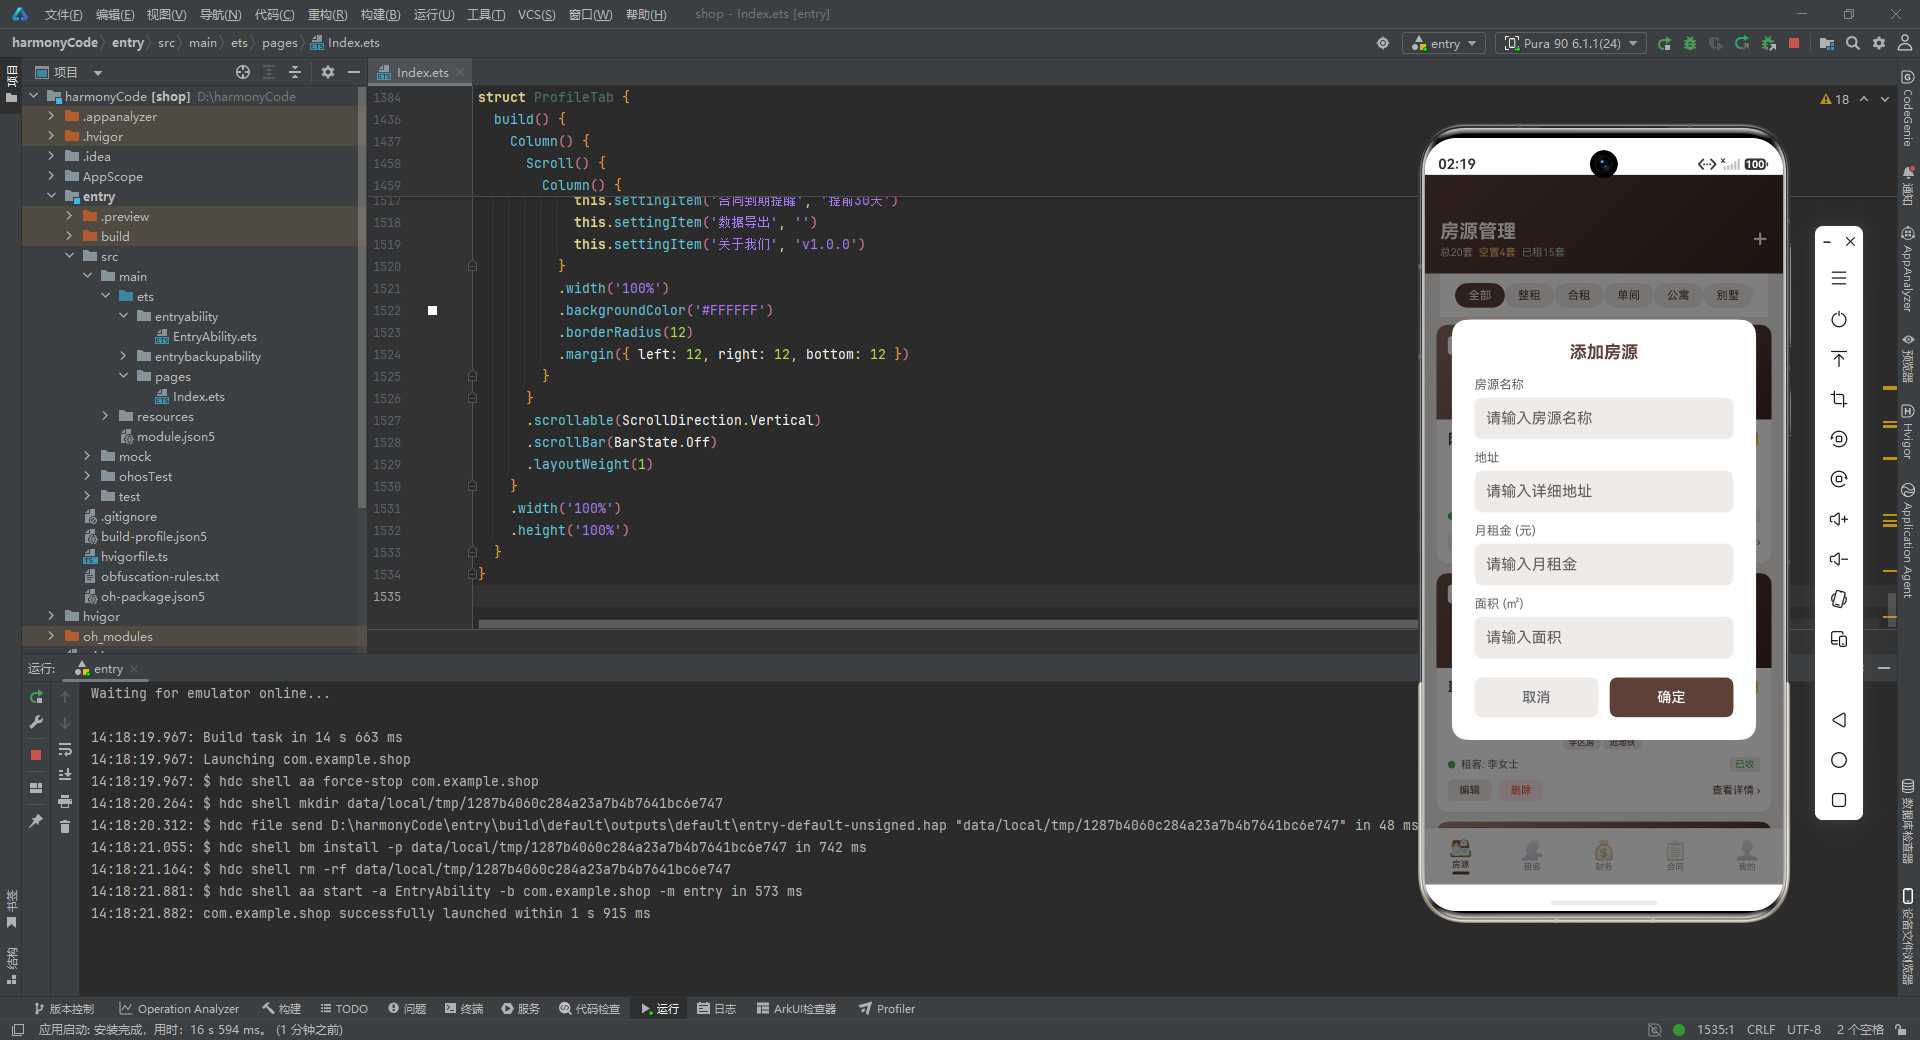Rerun entry in run panel
This screenshot has width=1920, height=1040.
[x=36, y=697]
